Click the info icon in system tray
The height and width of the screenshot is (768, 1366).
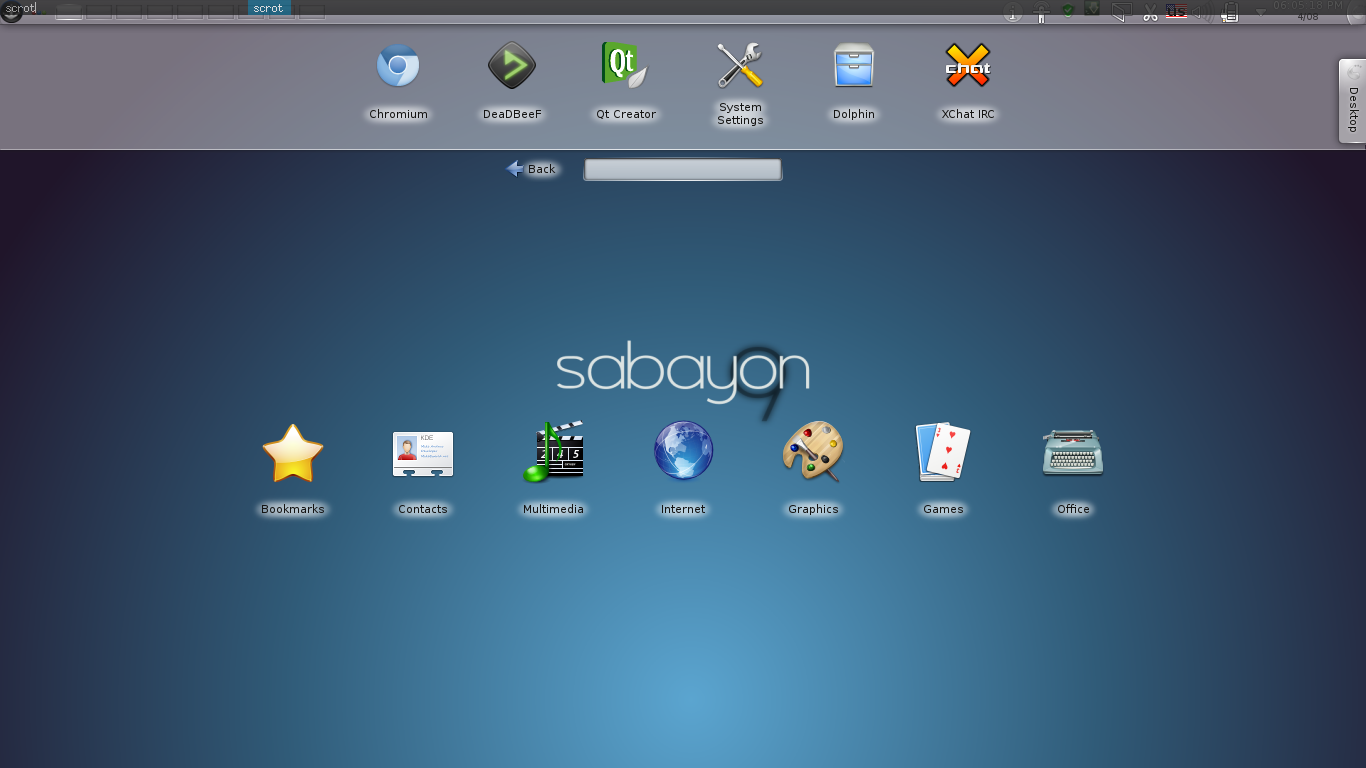(x=1013, y=12)
